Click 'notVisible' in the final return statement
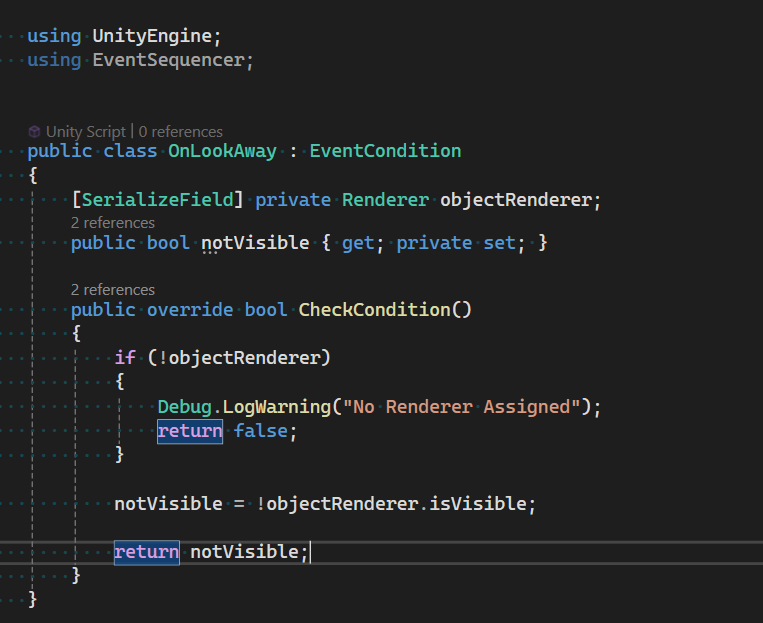Image resolution: width=763 pixels, height=623 pixels. point(245,552)
